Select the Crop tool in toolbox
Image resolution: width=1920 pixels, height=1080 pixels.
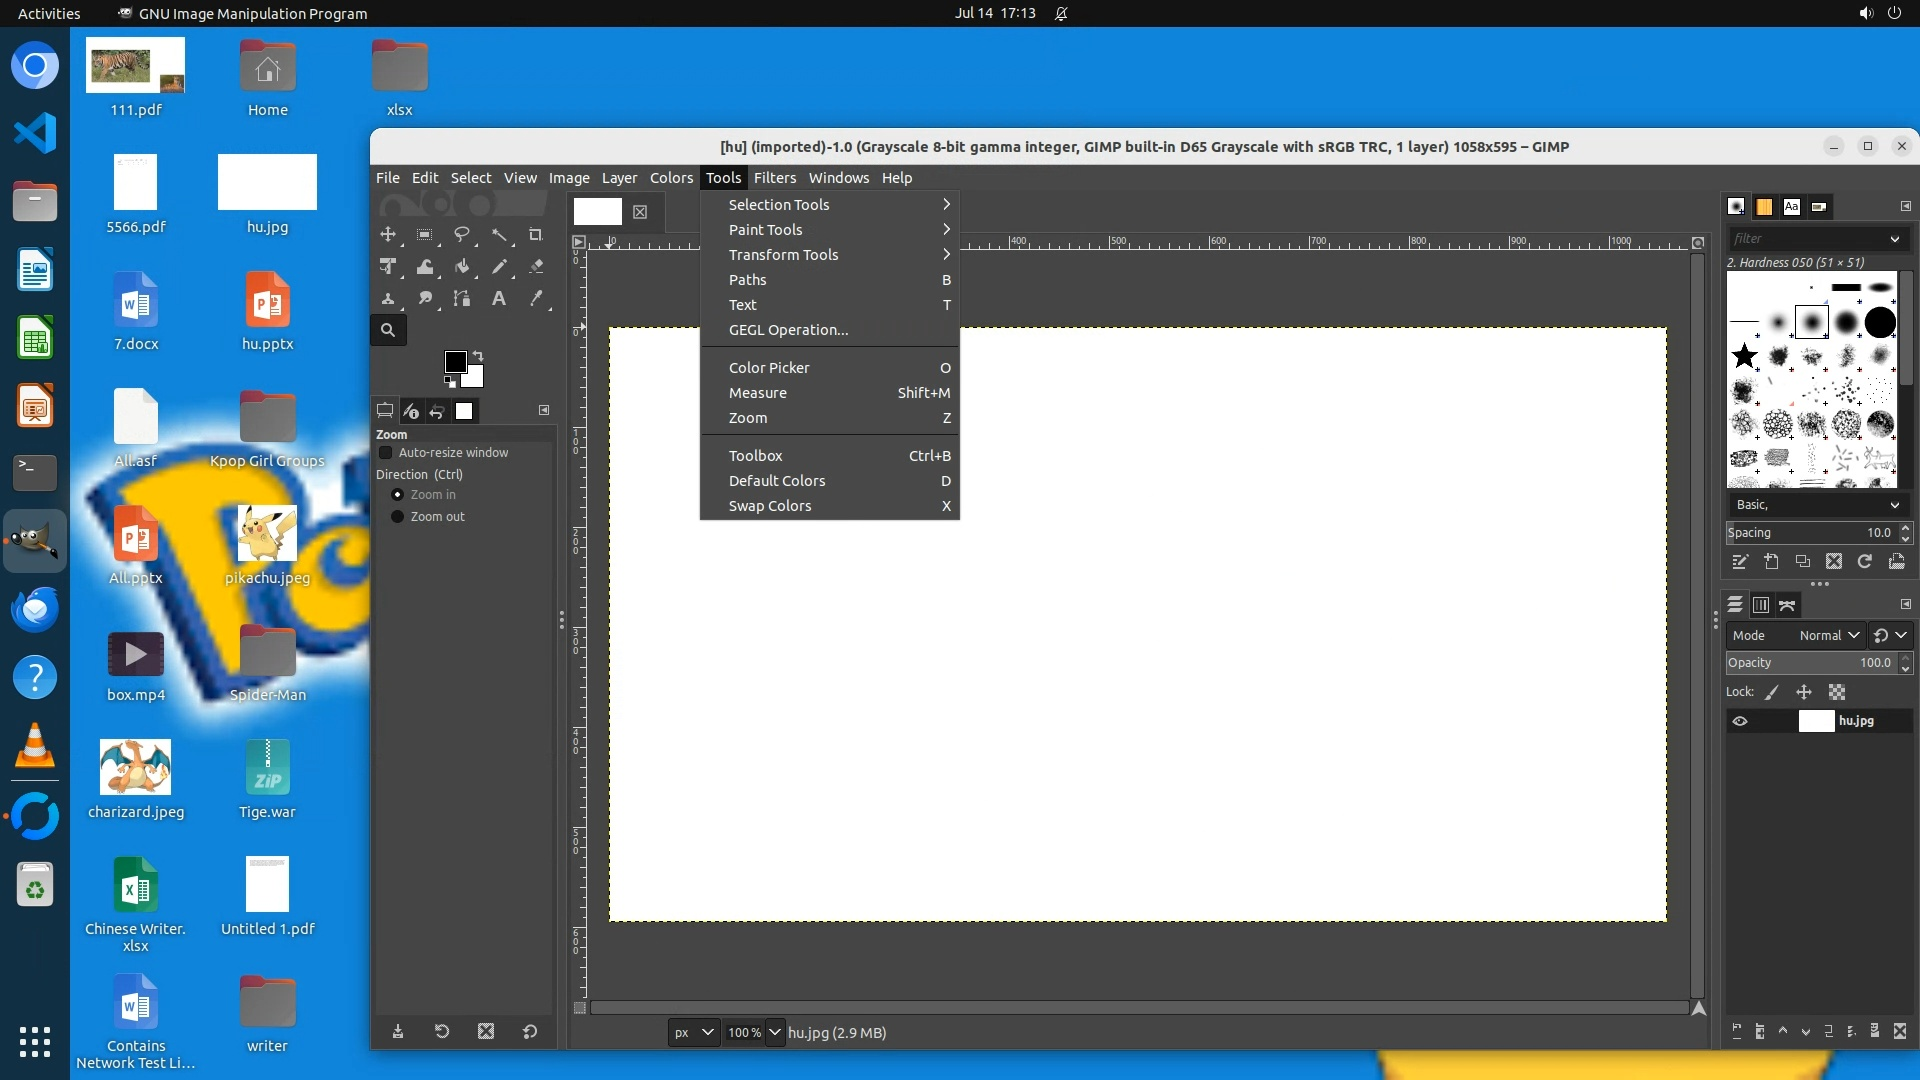tap(536, 235)
